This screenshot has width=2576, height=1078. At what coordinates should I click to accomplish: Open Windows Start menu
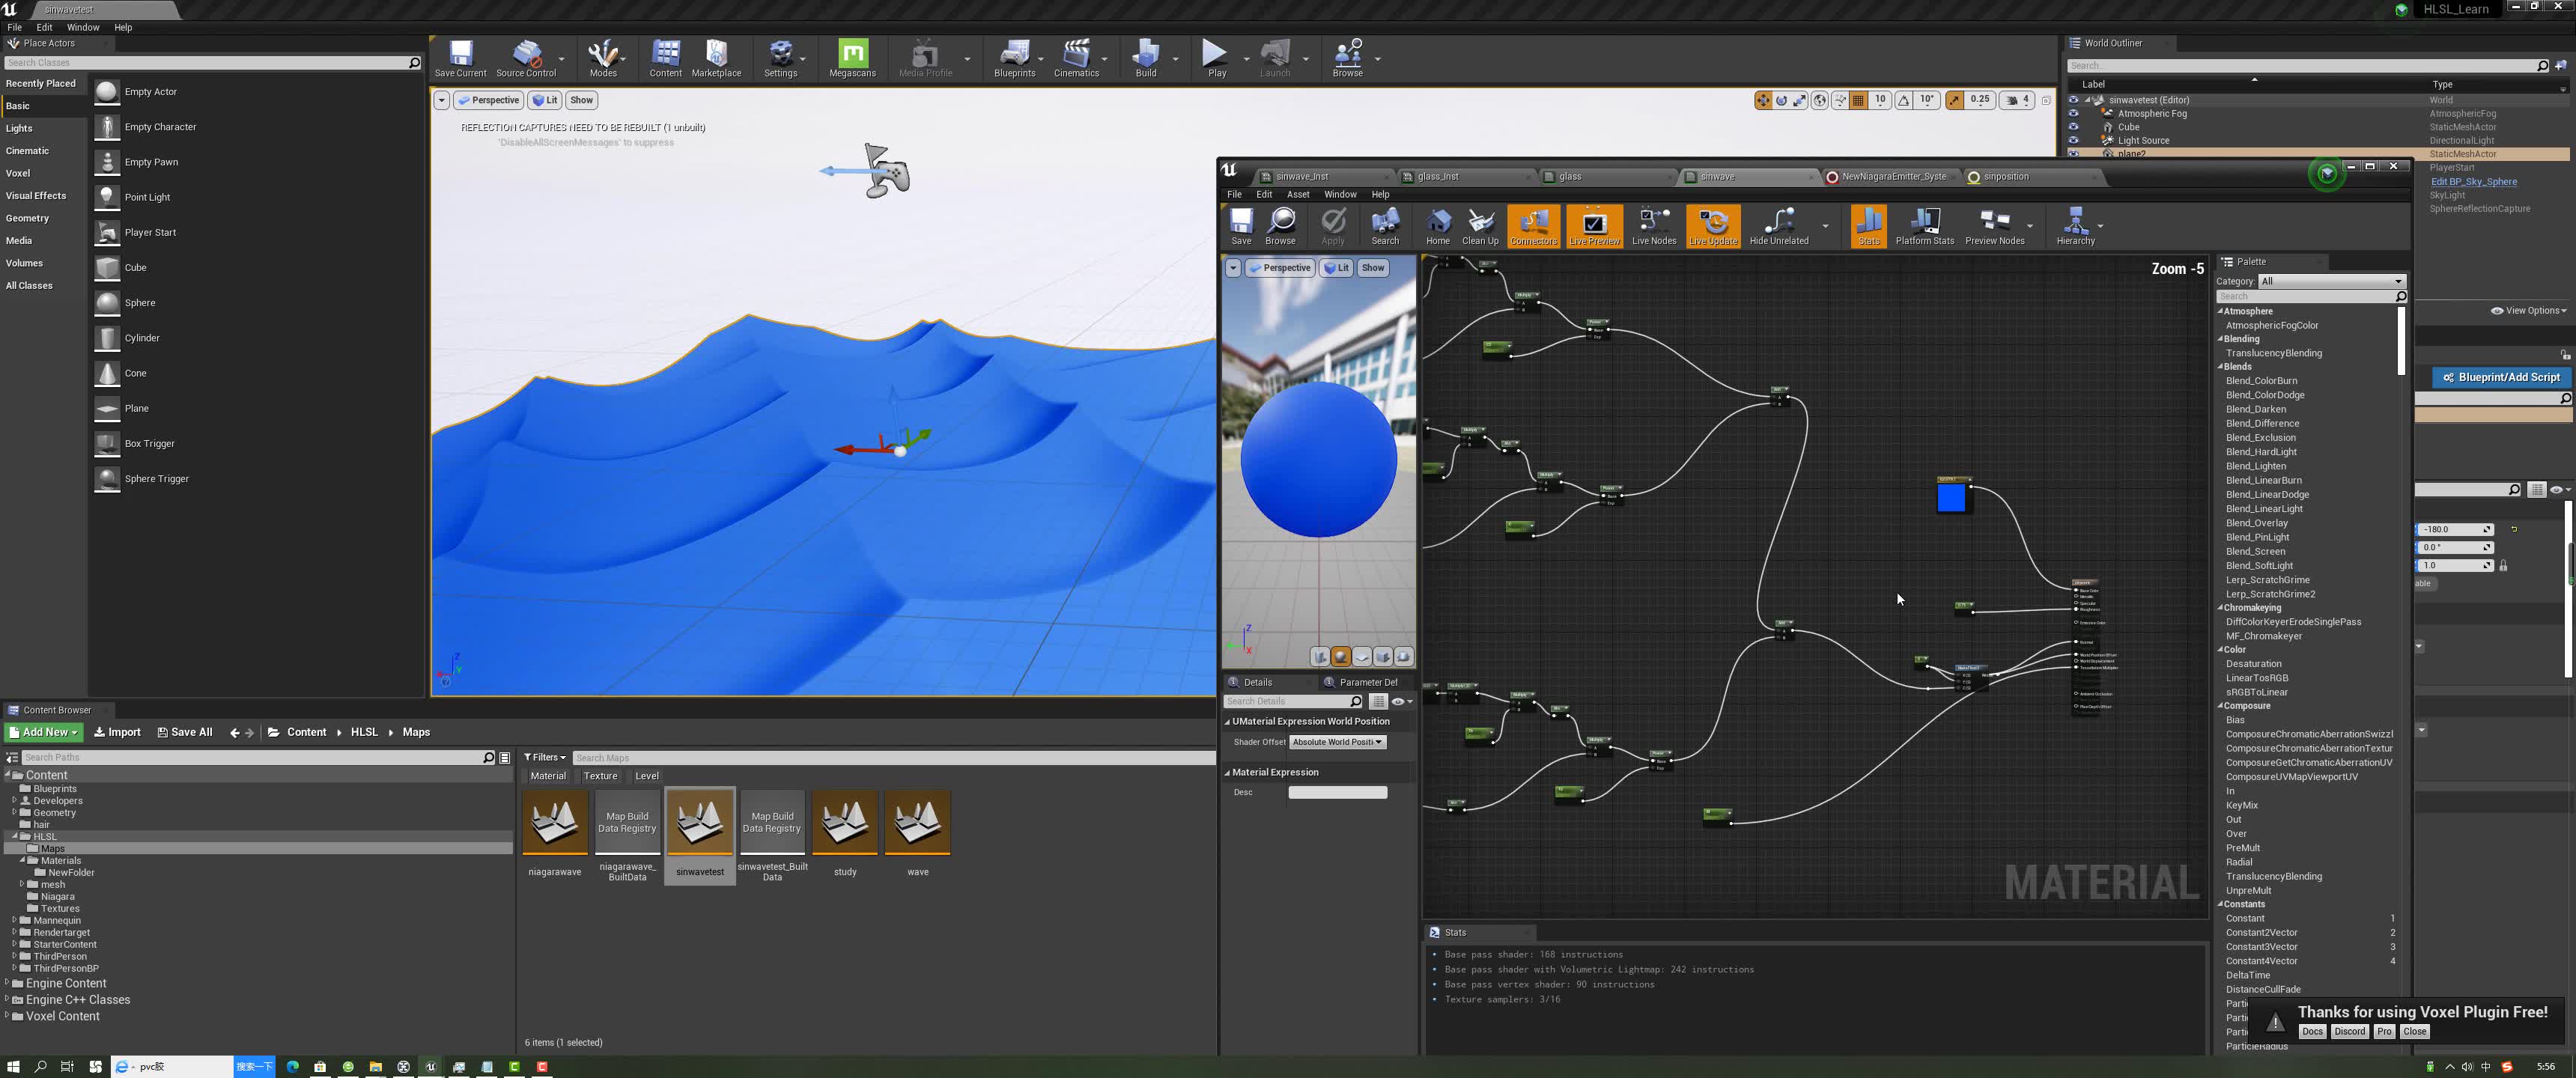[x=13, y=1066]
